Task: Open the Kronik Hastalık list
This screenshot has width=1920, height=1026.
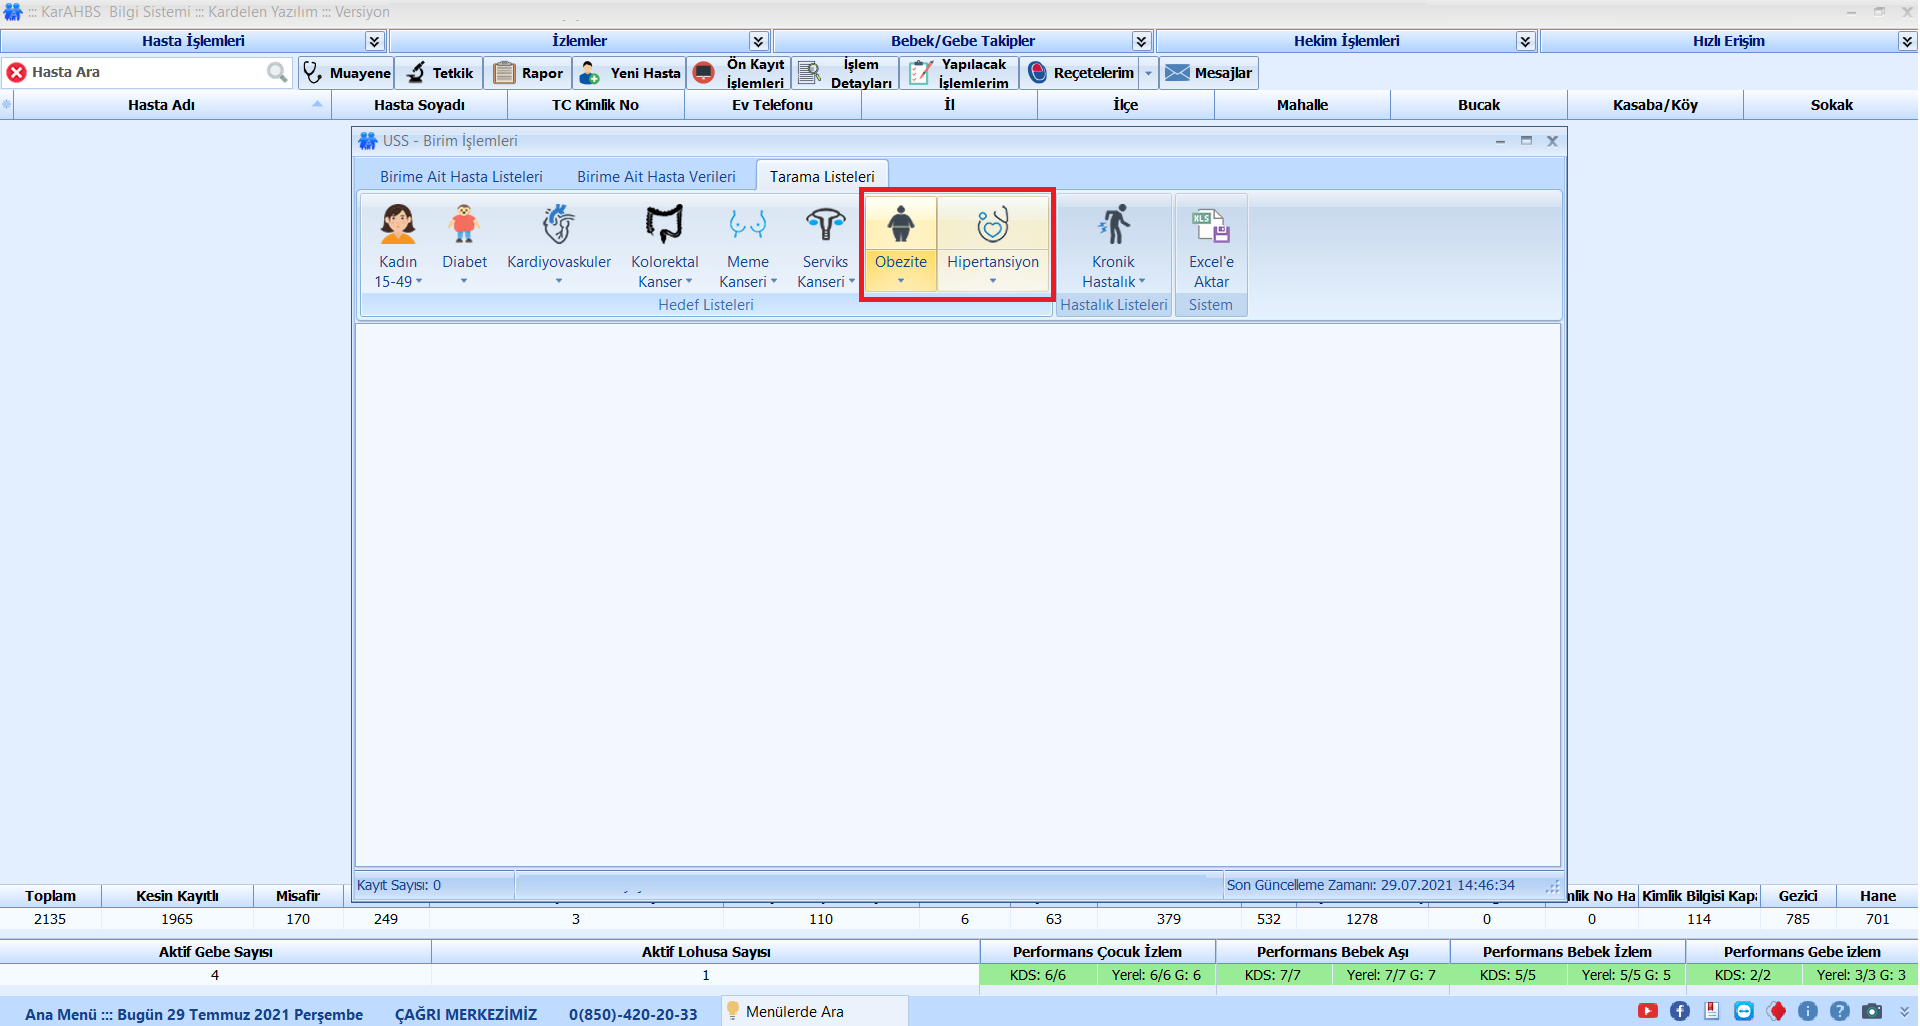Action: coord(1113,245)
